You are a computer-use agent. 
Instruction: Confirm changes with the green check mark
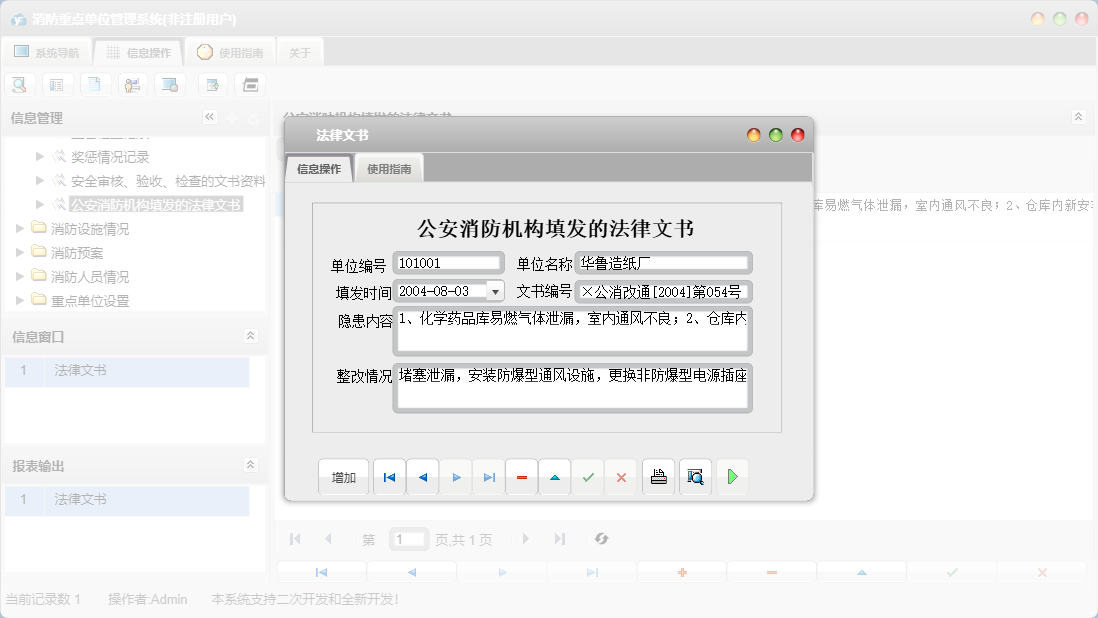click(588, 477)
